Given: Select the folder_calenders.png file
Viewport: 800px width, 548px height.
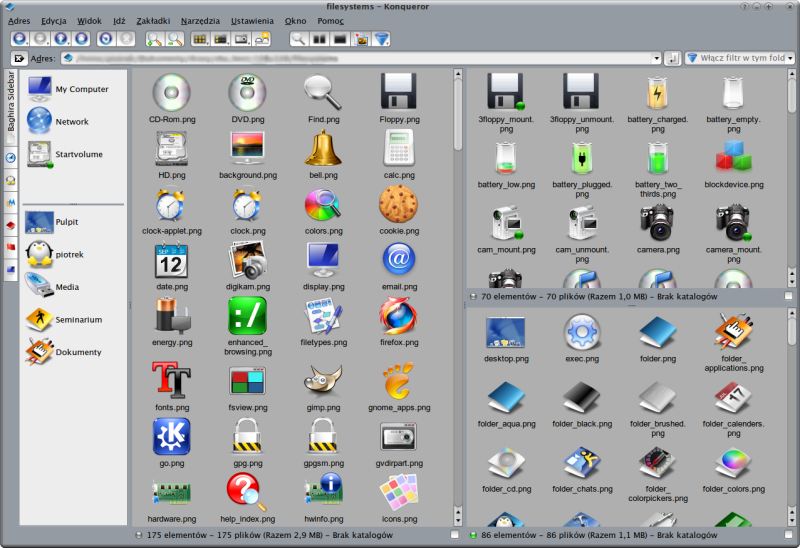Looking at the screenshot, I should [x=734, y=408].
